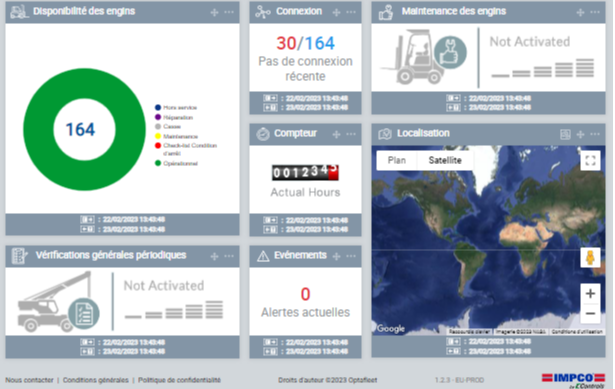Click the plus icon on Connexion widget
615x389 pixels.
pyautogui.click(x=336, y=13)
